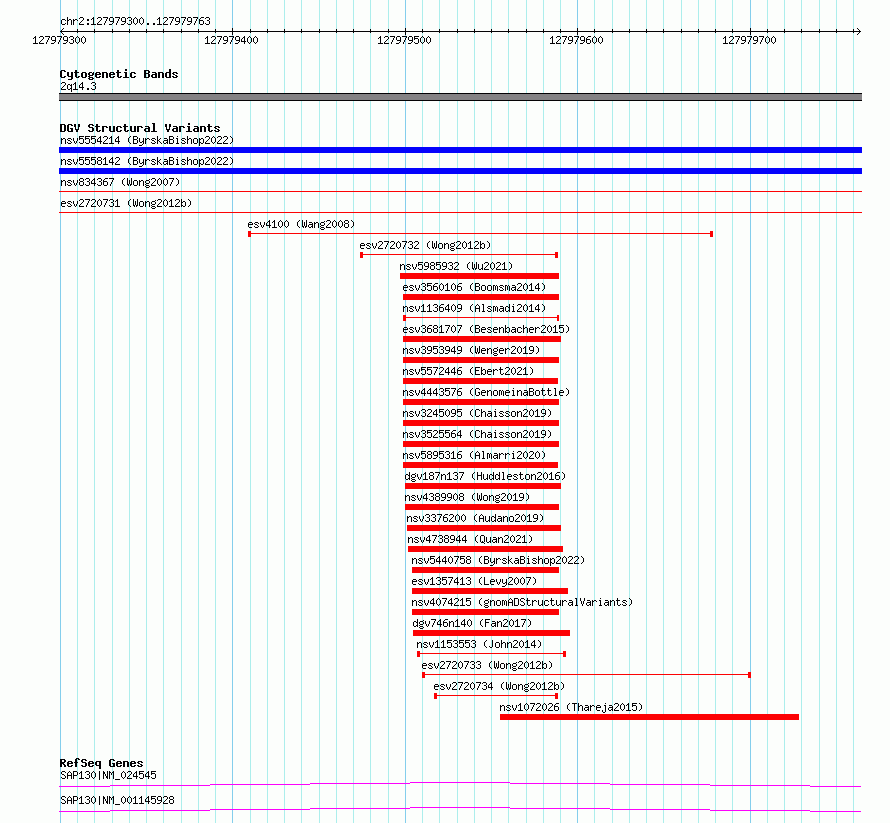Click esv3560106 (Boomsma2014) label
Screen dimensions: 890x823
(x=474, y=287)
